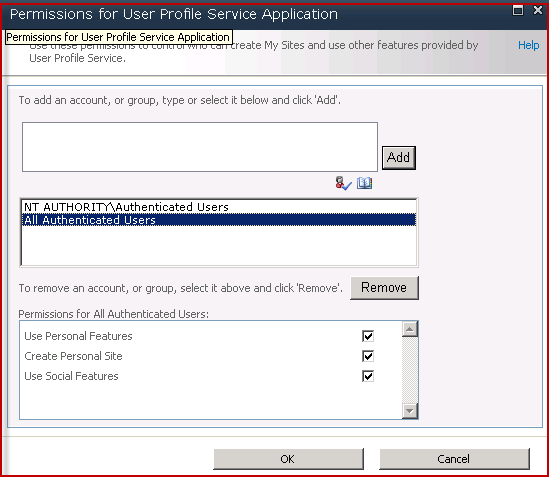The width and height of the screenshot is (549, 477).
Task: Click the Use Personal Features label
Action: point(78,336)
